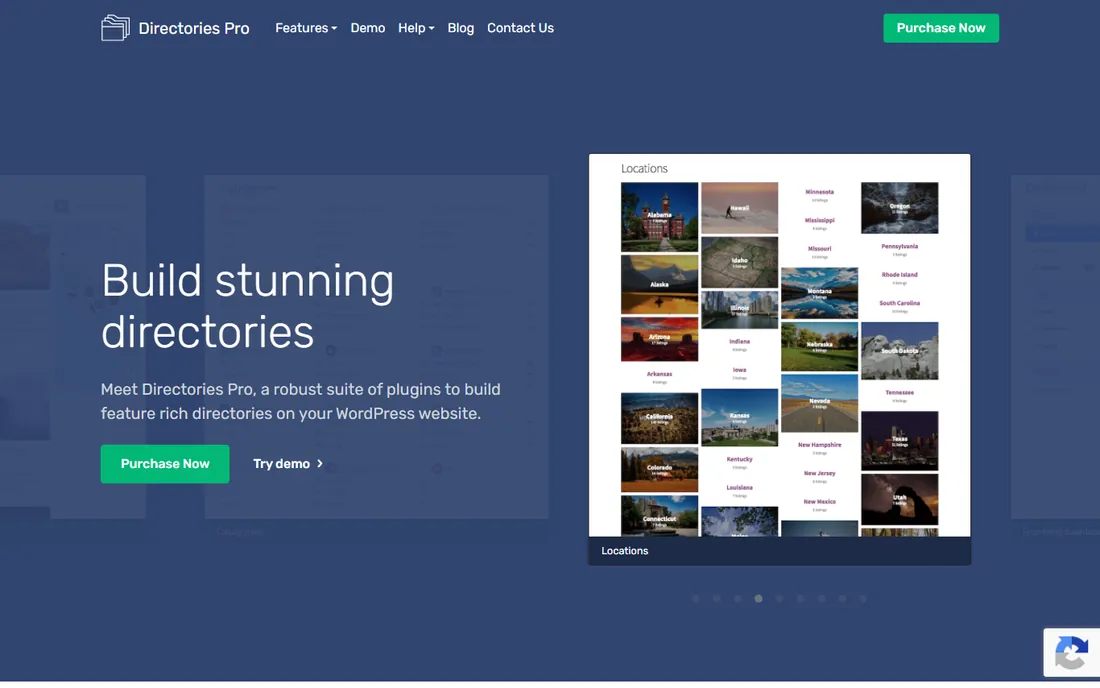Click the Locations caption bar under the slide
Viewport: 1100px width, 688px height.
(x=779, y=551)
